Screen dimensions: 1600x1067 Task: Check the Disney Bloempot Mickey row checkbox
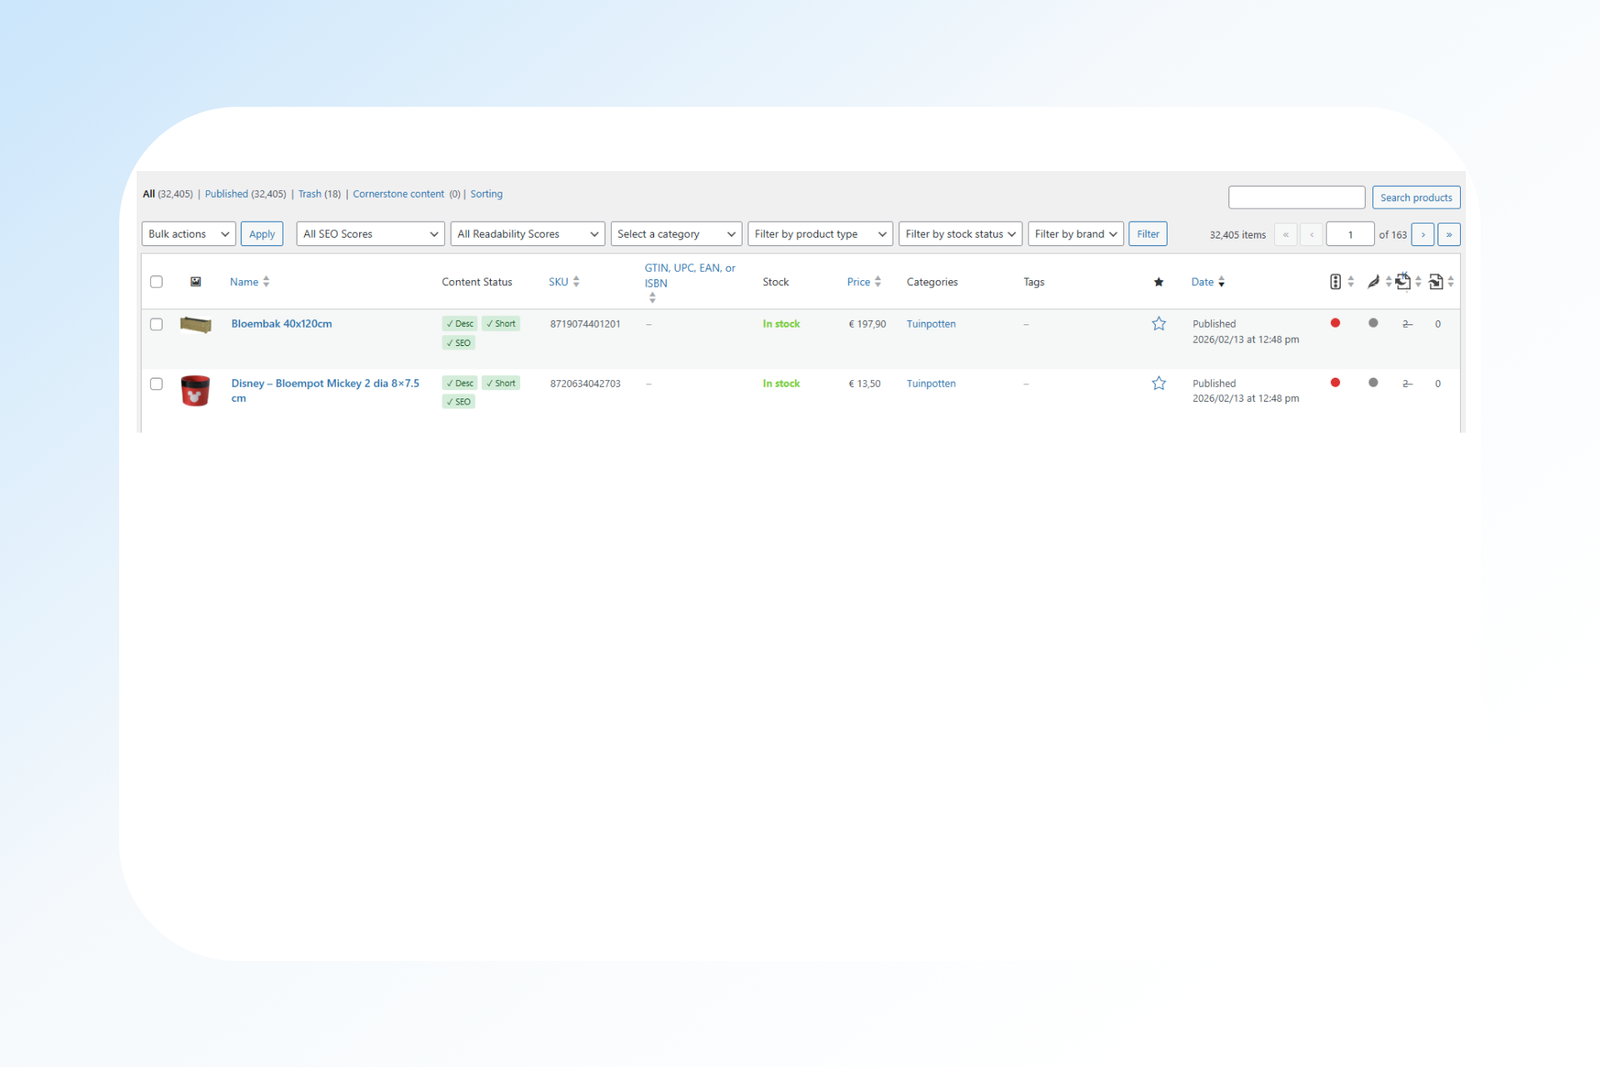[156, 384]
